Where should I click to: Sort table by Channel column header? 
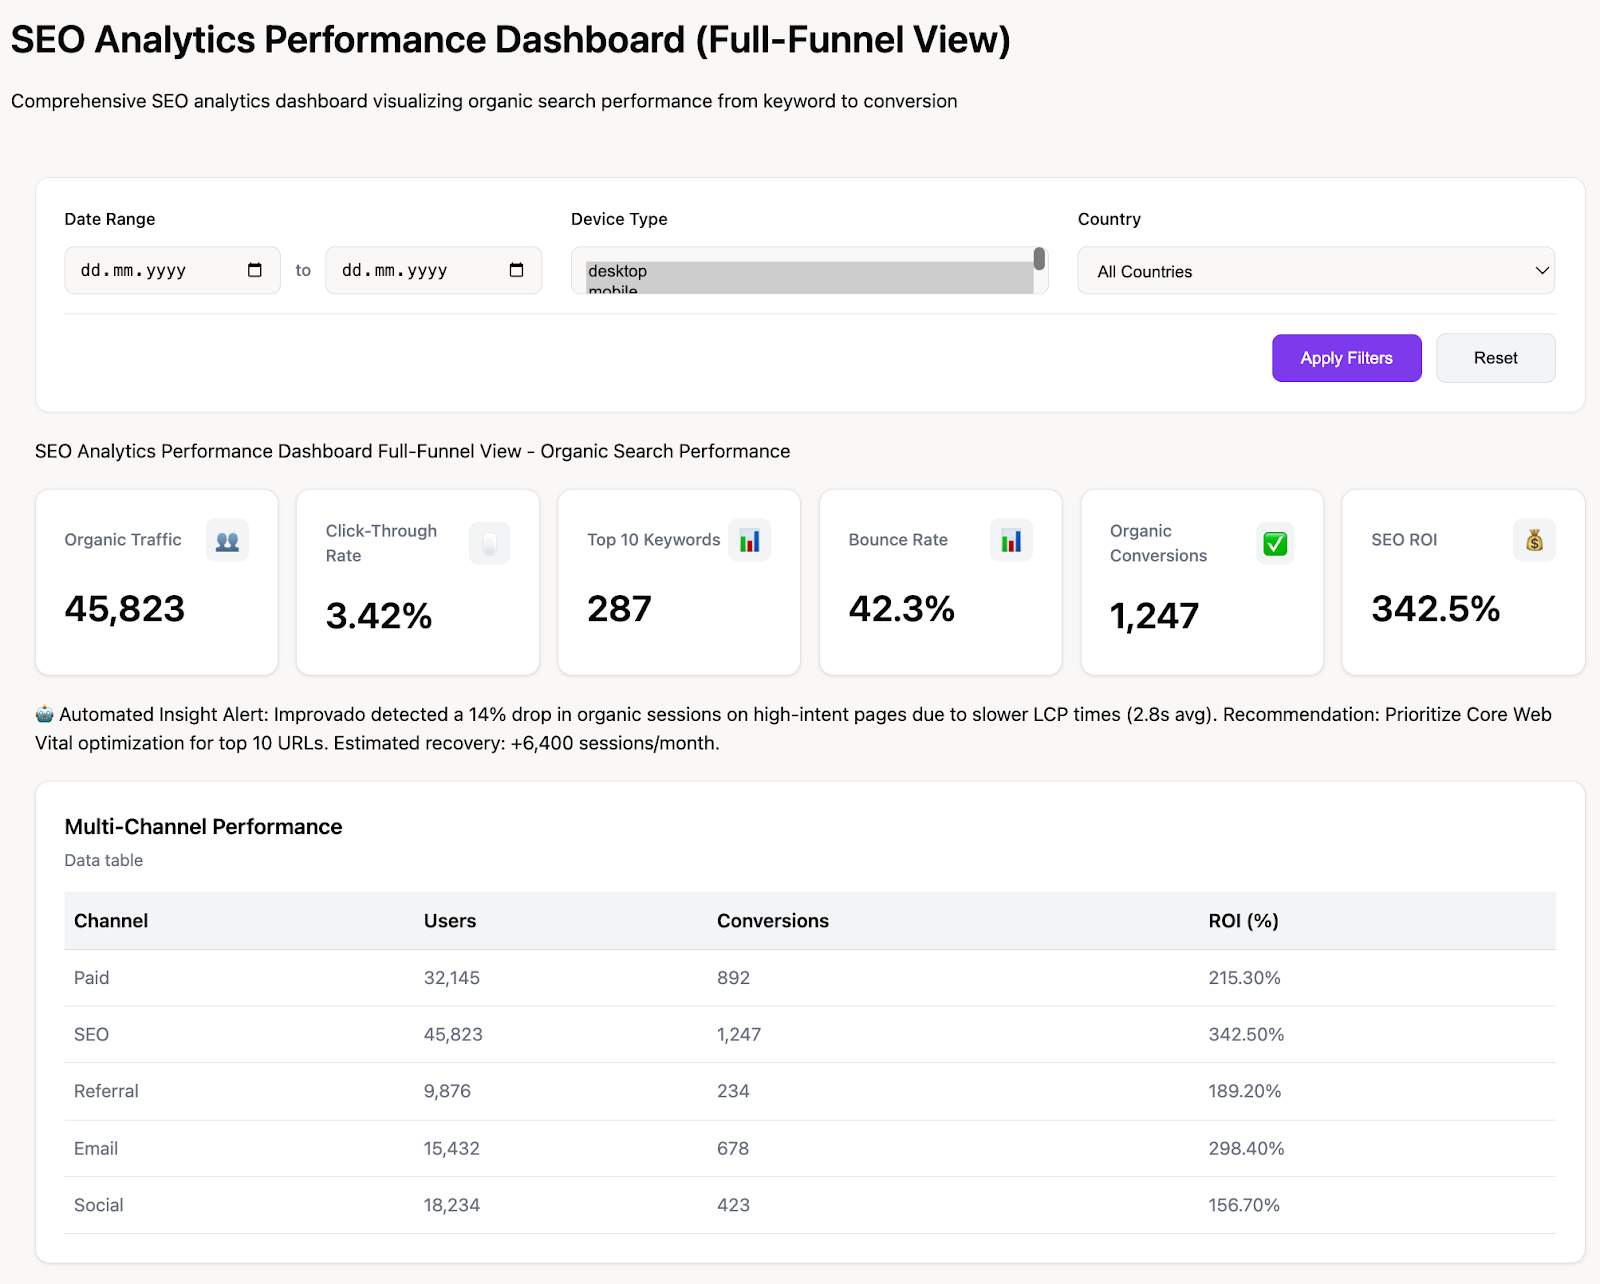tap(111, 921)
